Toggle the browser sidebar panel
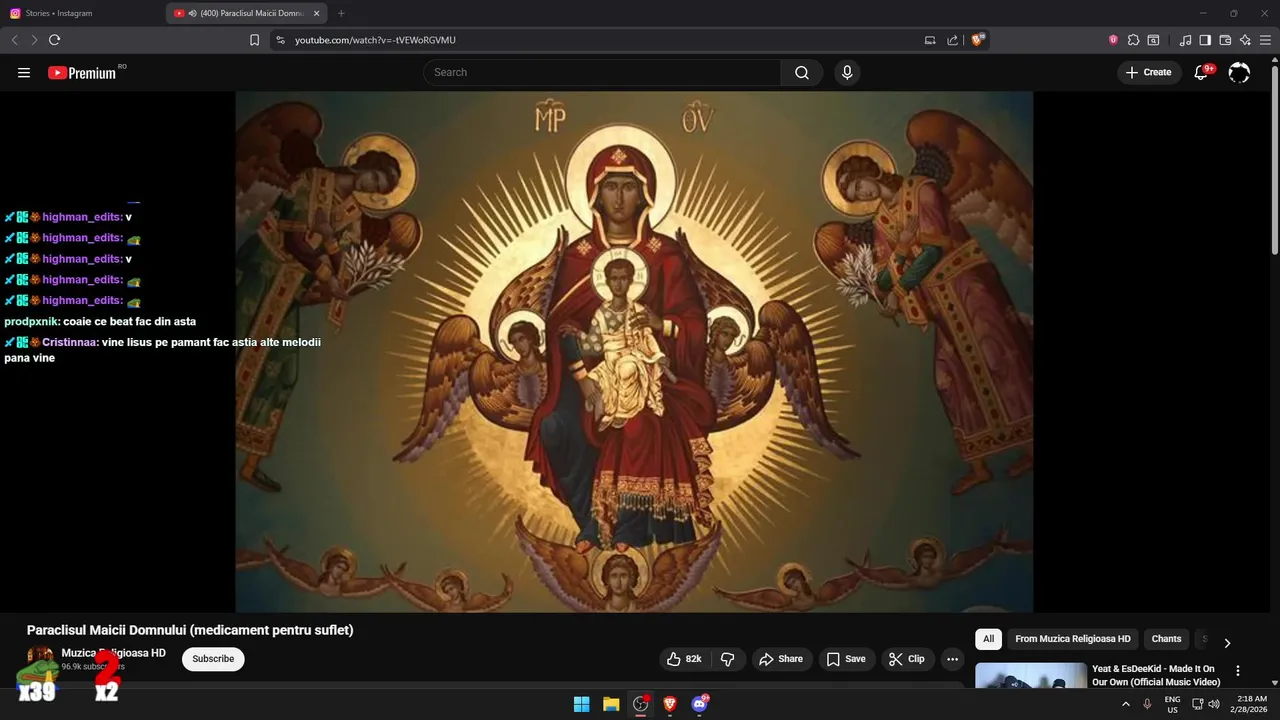 (1205, 40)
